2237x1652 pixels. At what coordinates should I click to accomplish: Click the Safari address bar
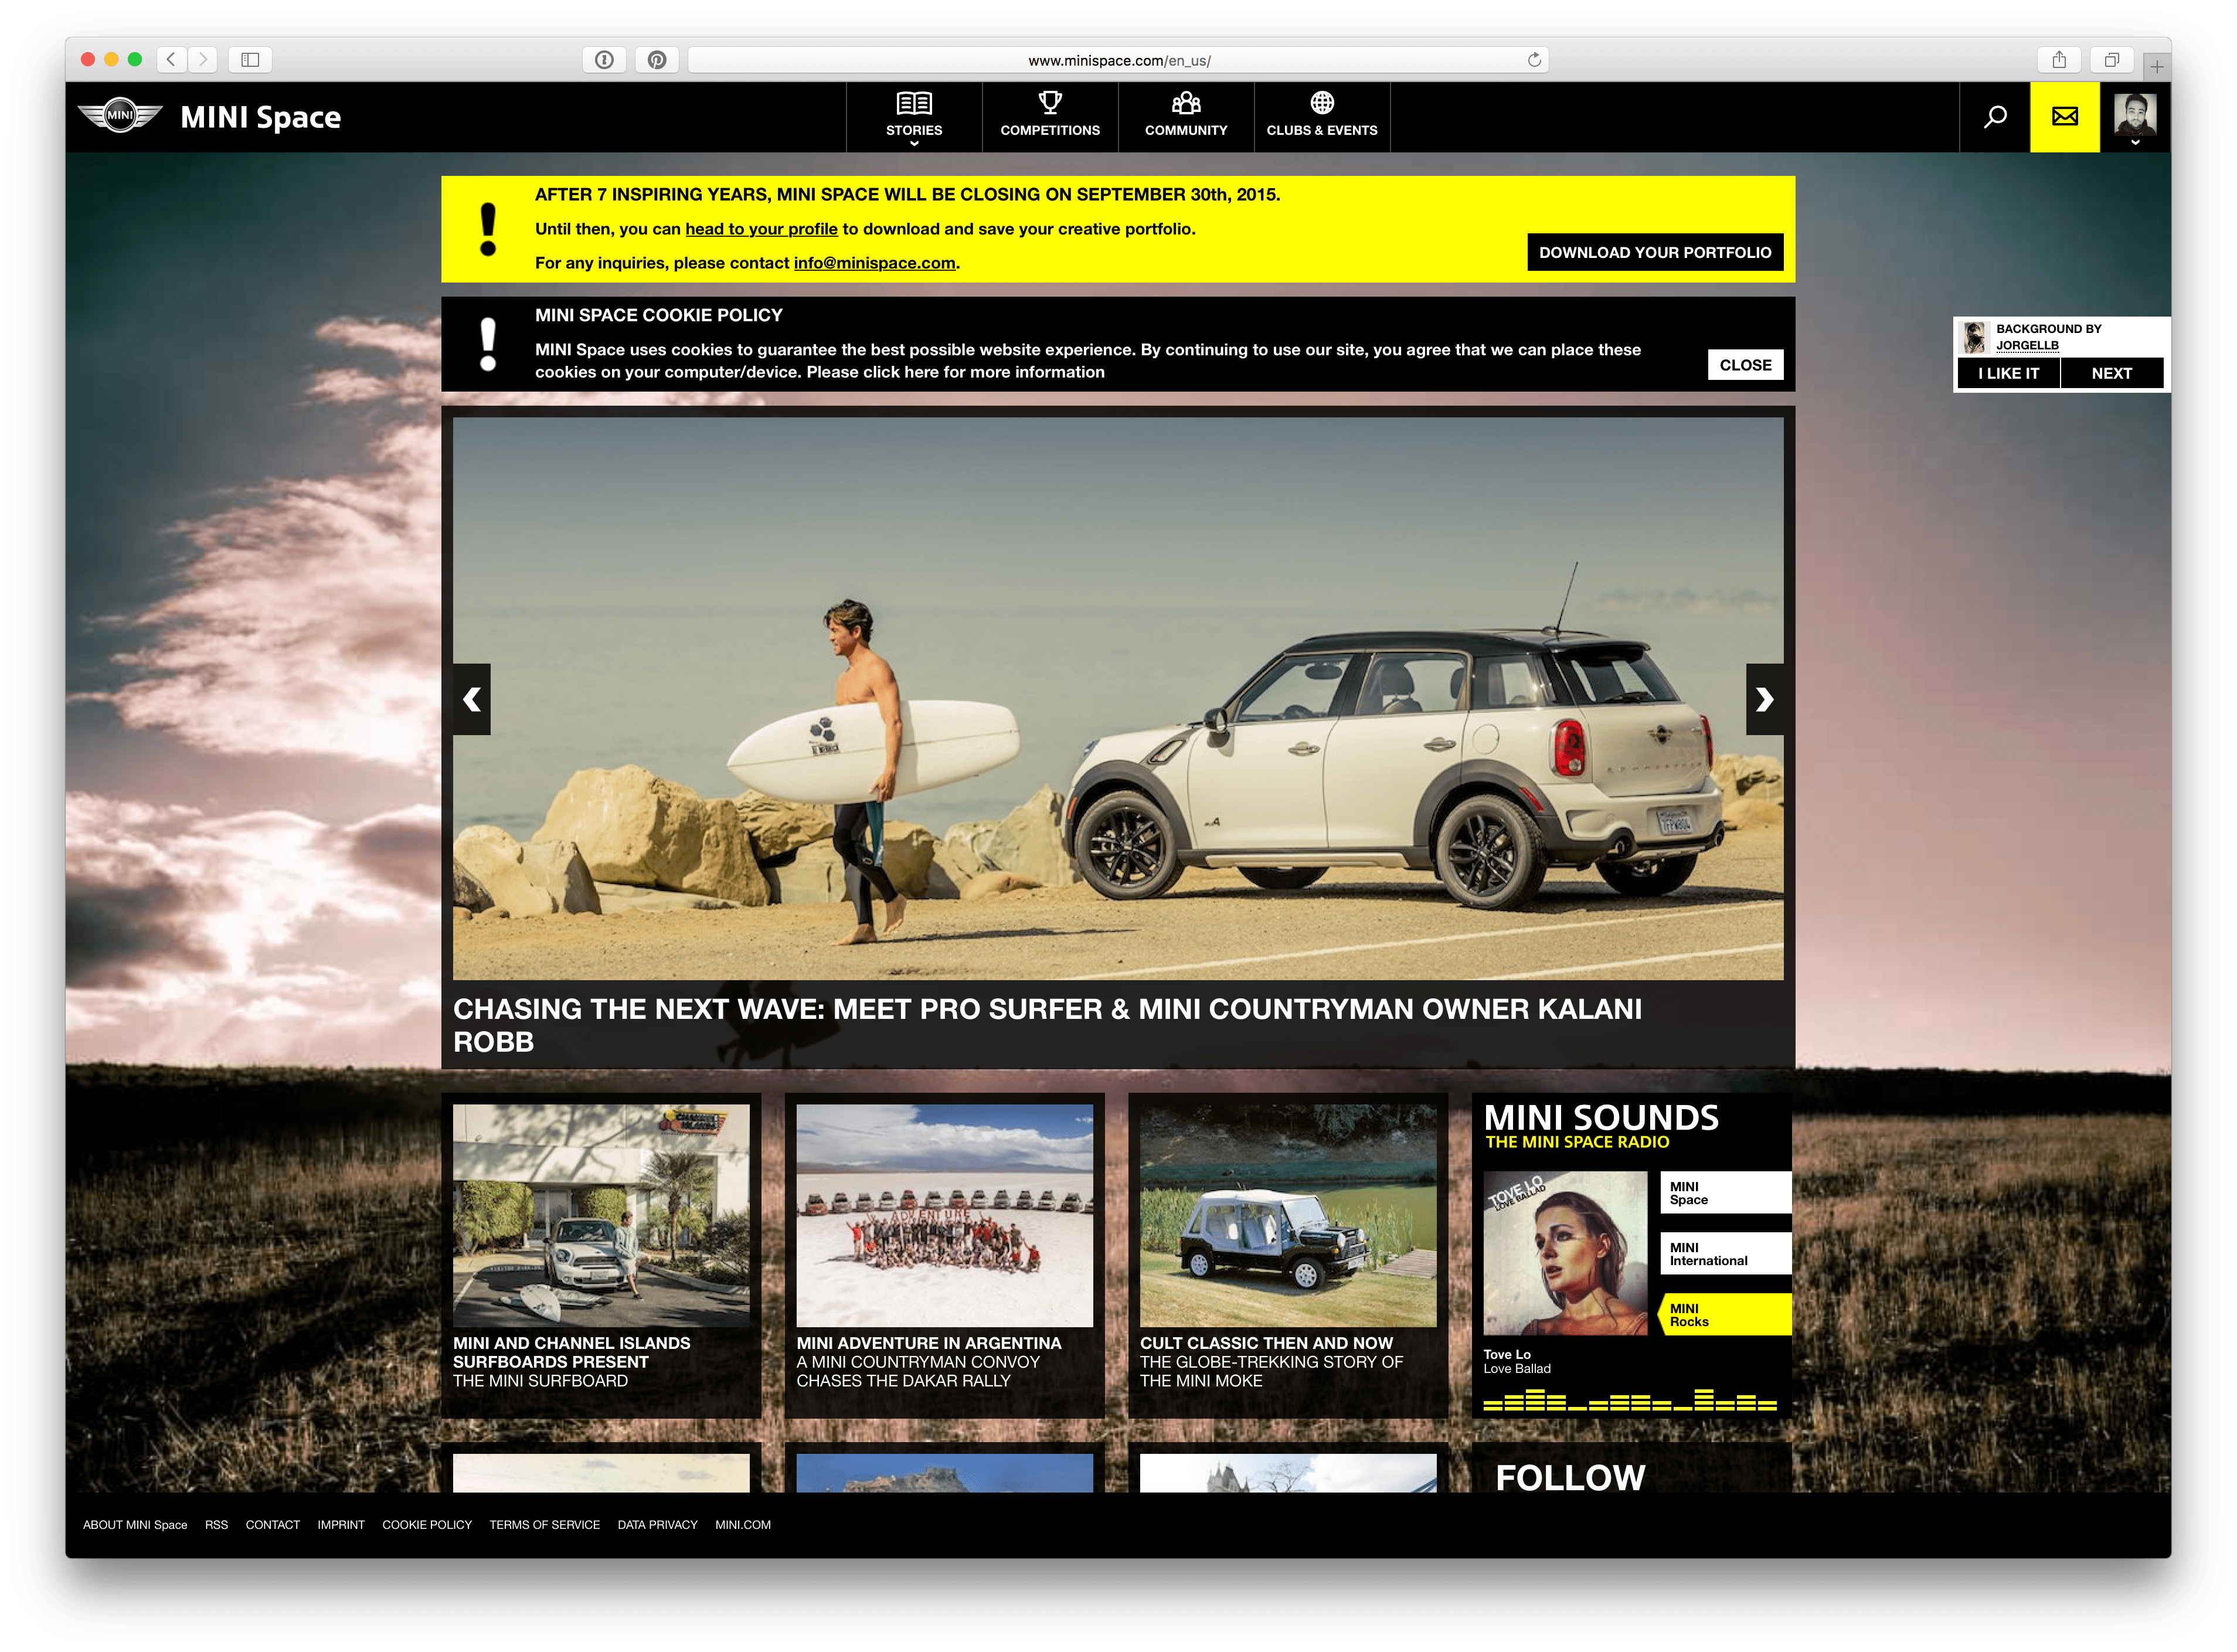pyautogui.click(x=1118, y=60)
